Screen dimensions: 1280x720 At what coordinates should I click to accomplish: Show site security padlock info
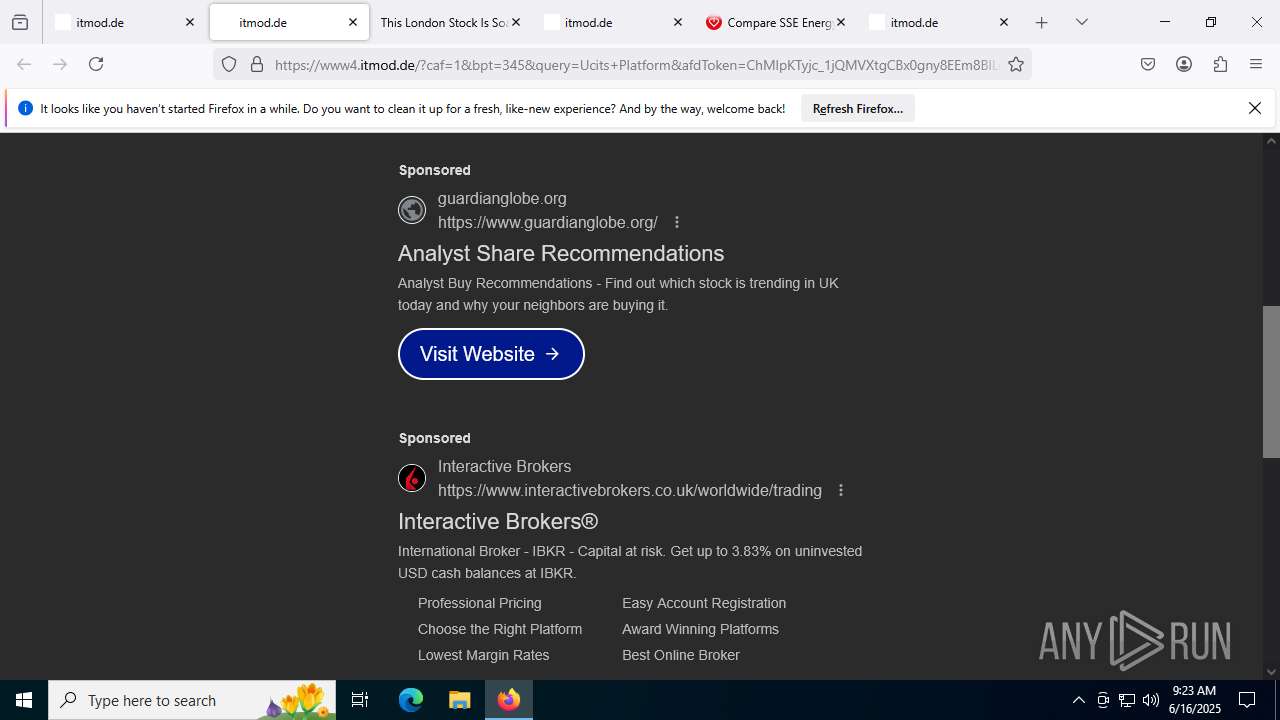tap(257, 64)
